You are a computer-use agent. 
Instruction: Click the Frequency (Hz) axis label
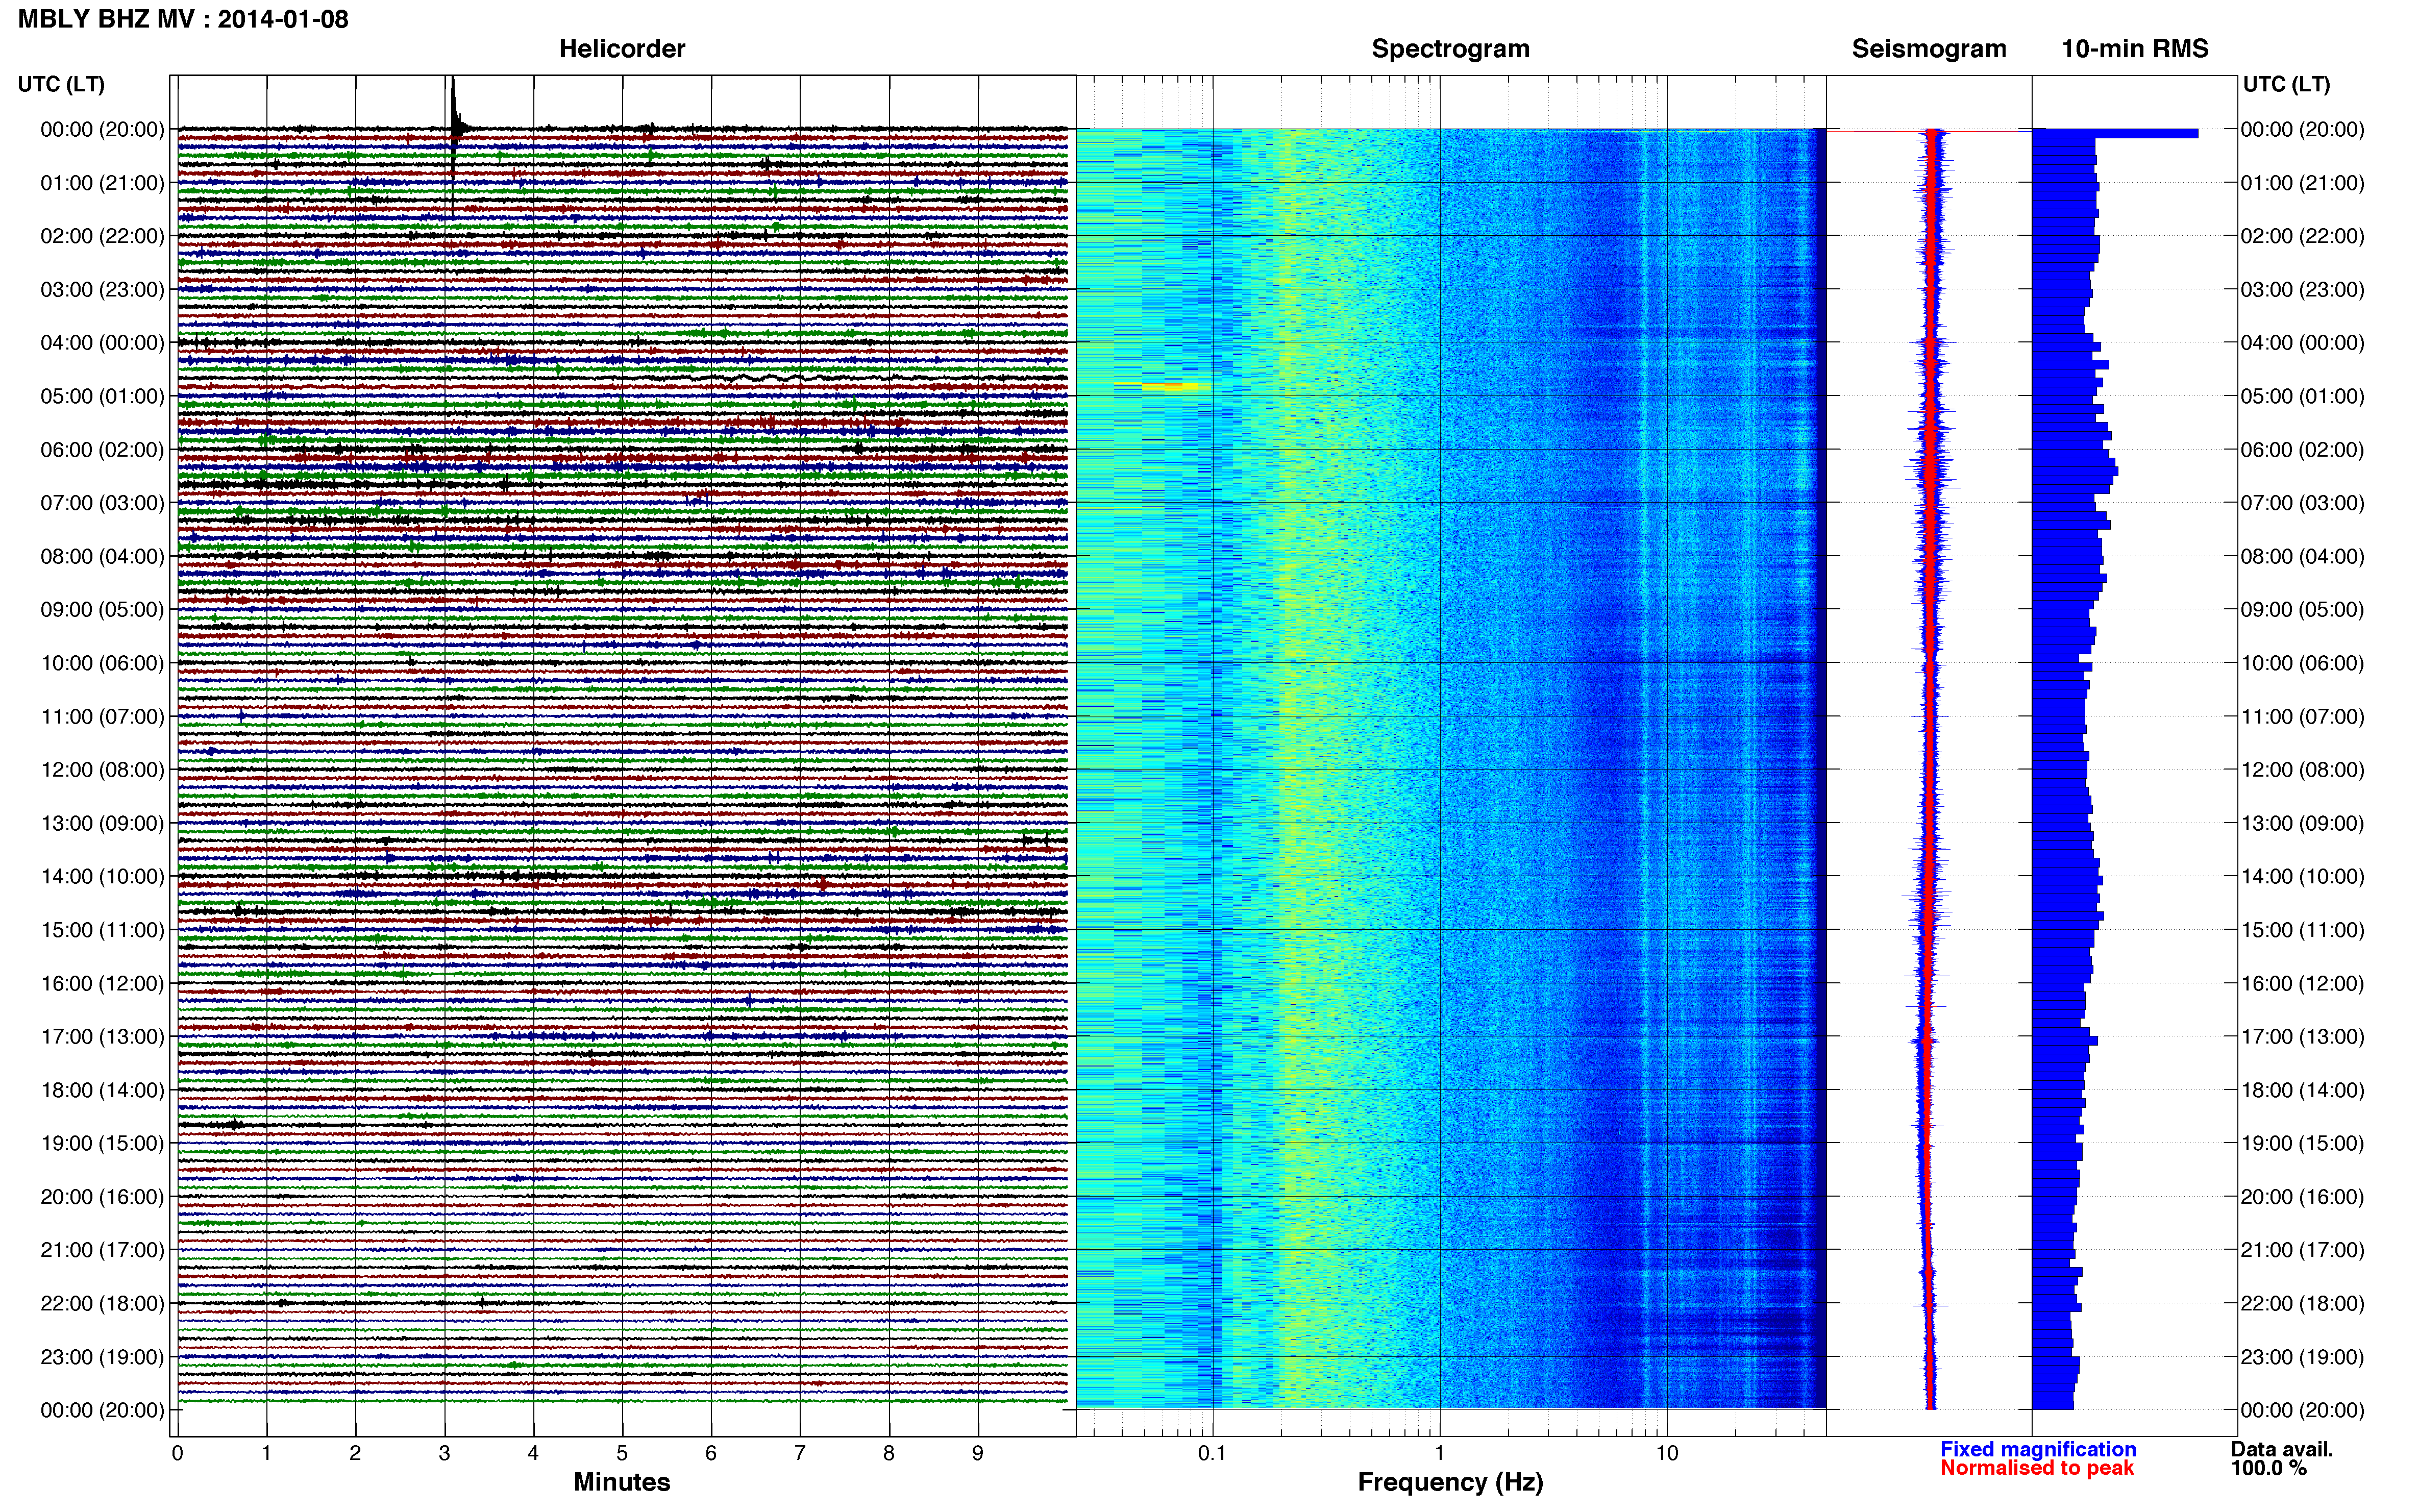(1450, 1482)
